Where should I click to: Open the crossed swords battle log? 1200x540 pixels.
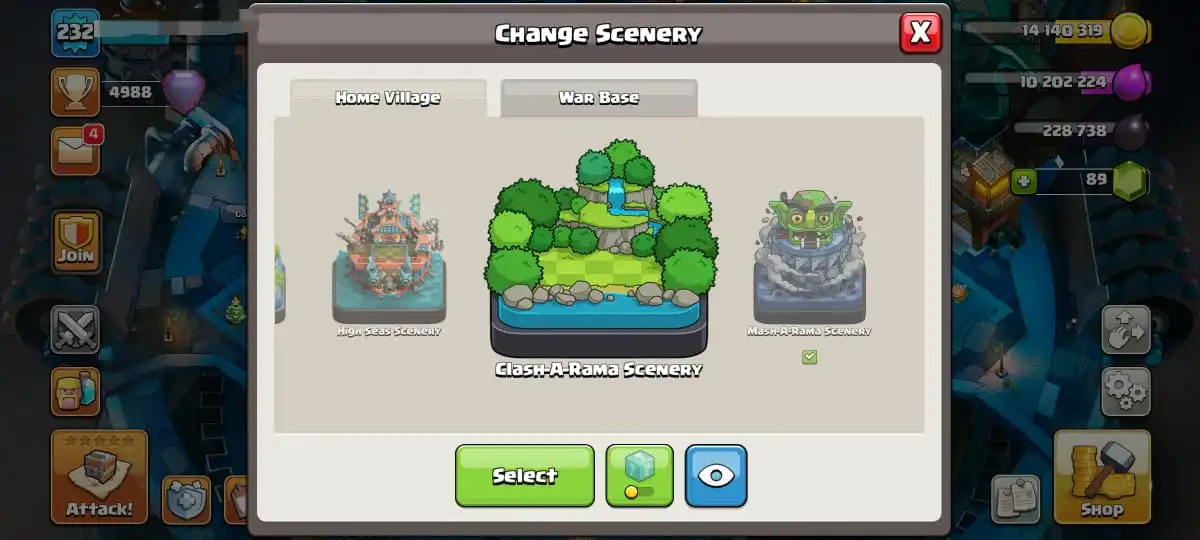(x=75, y=329)
